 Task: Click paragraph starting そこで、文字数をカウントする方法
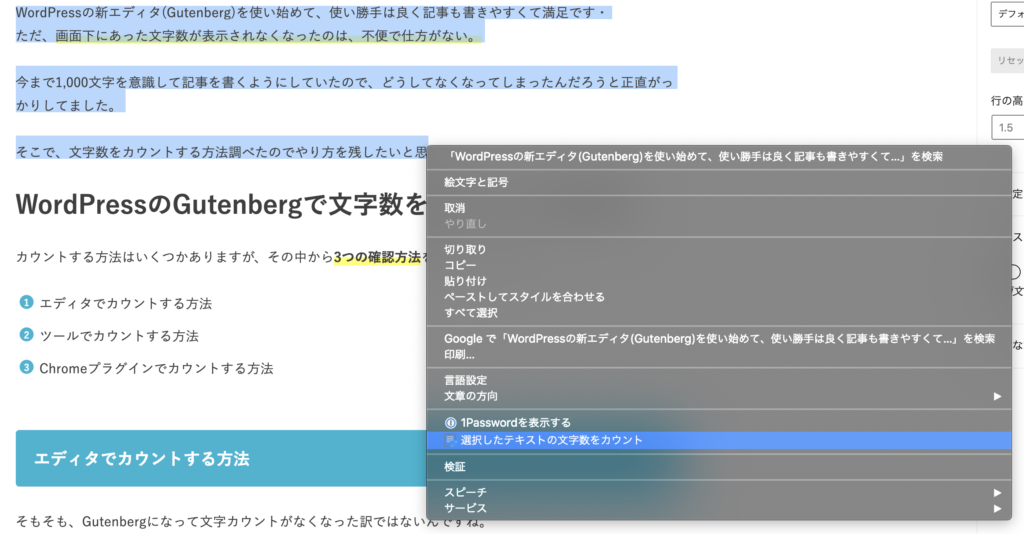pos(221,152)
